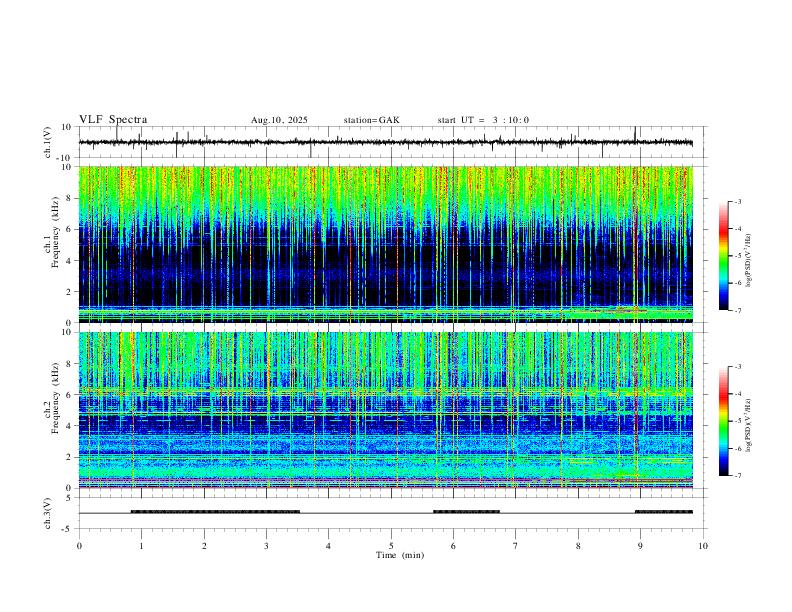Click the ch.1 spectrogram panel
This screenshot has height=612, width=792.
[386, 244]
